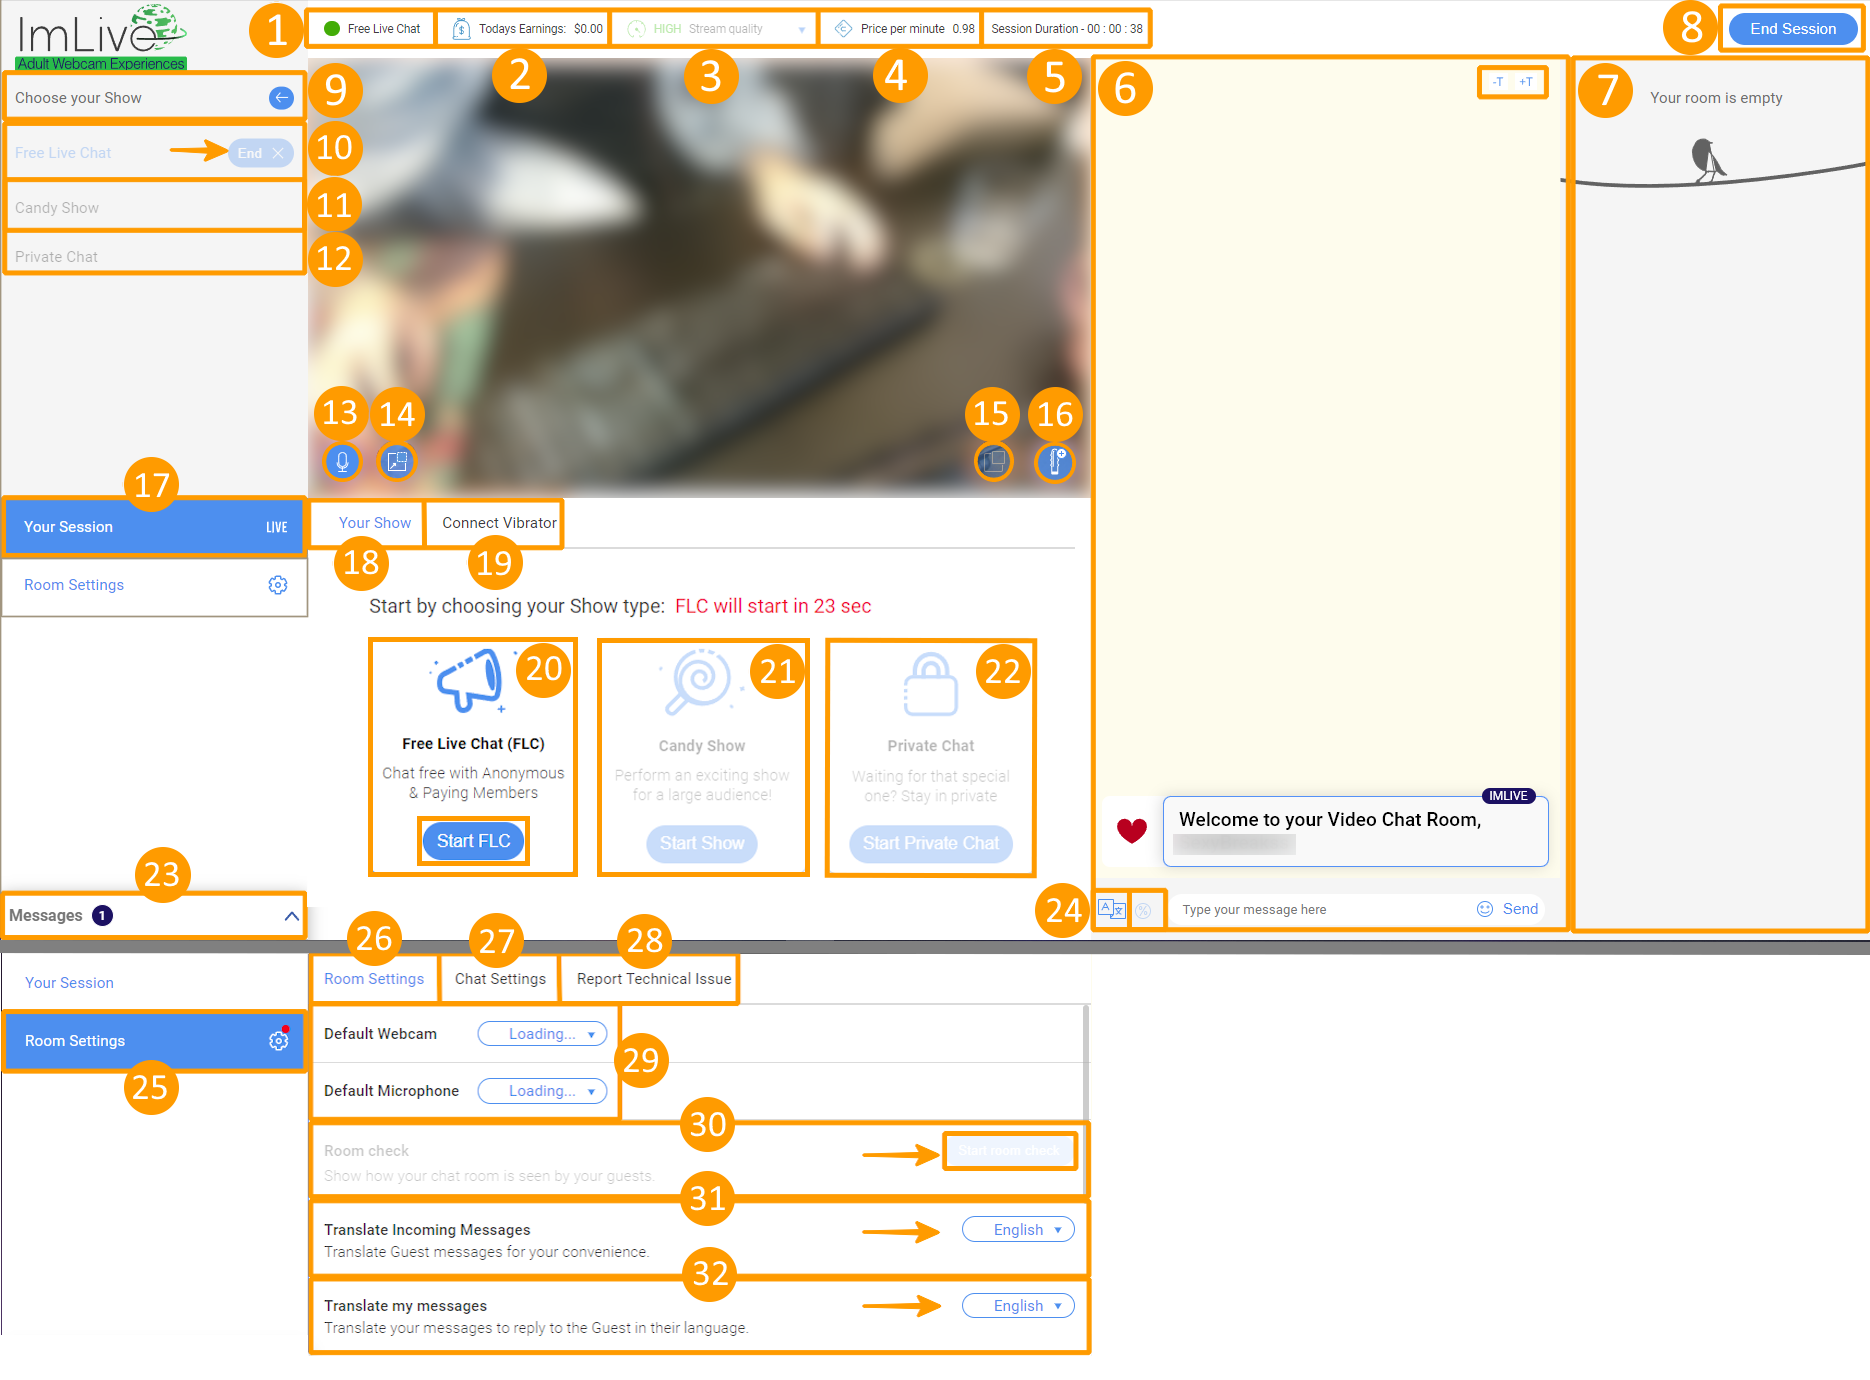
Task: Click the percent discount icon in chat
Action: [x=1144, y=910]
